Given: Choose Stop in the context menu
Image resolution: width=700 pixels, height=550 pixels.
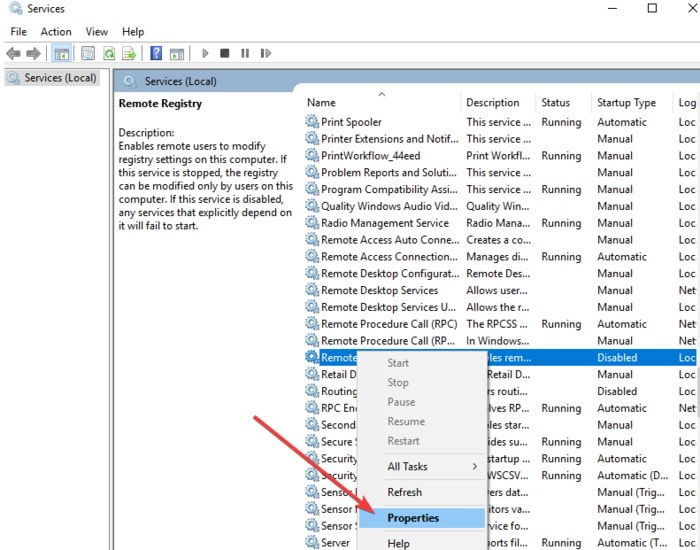Looking at the screenshot, I should 422,383.
